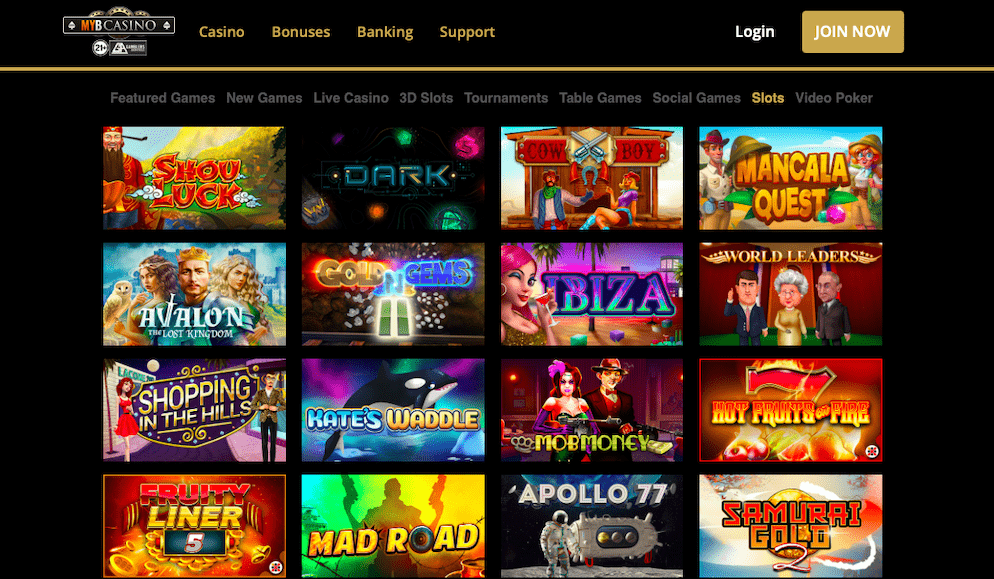The width and height of the screenshot is (994, 579).
Task: Select the Hot Fruits on Fire game
Action: tap(791, 410)
